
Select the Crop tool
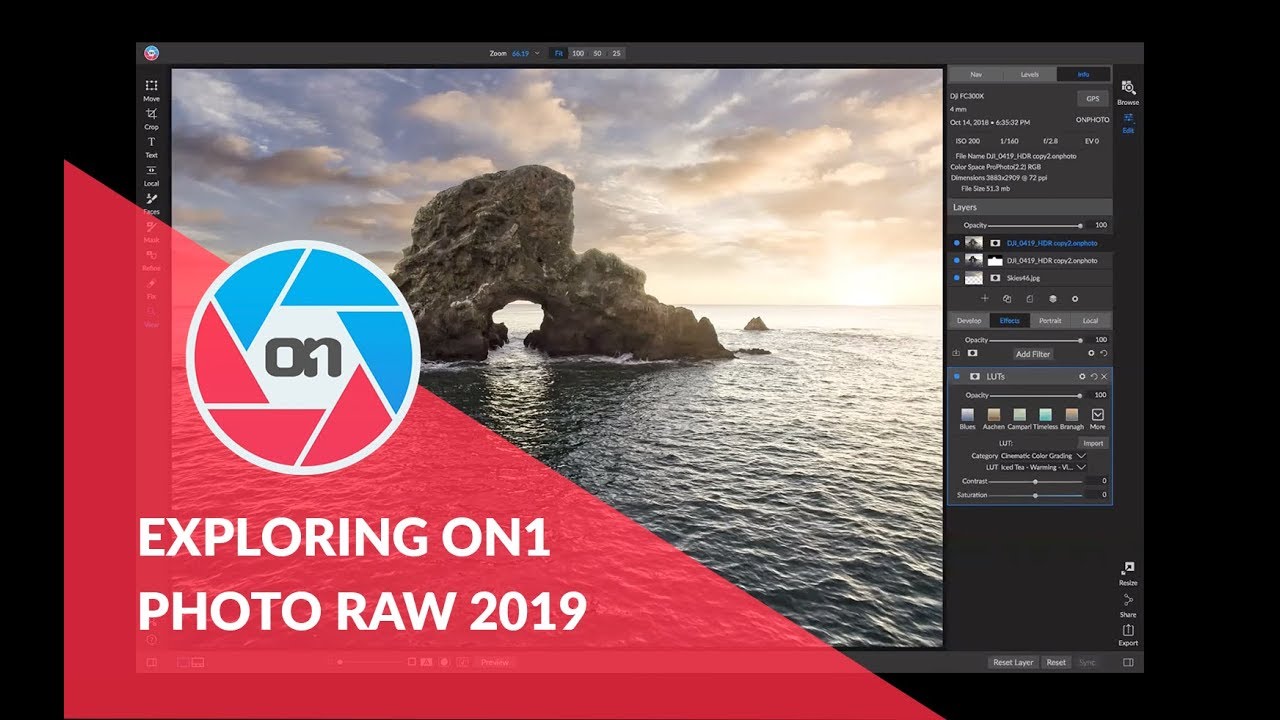[151, 117]
